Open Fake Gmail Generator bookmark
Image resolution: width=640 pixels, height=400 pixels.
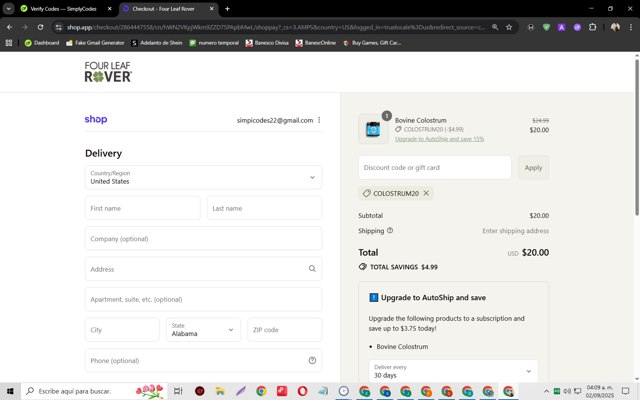[95, 42]
